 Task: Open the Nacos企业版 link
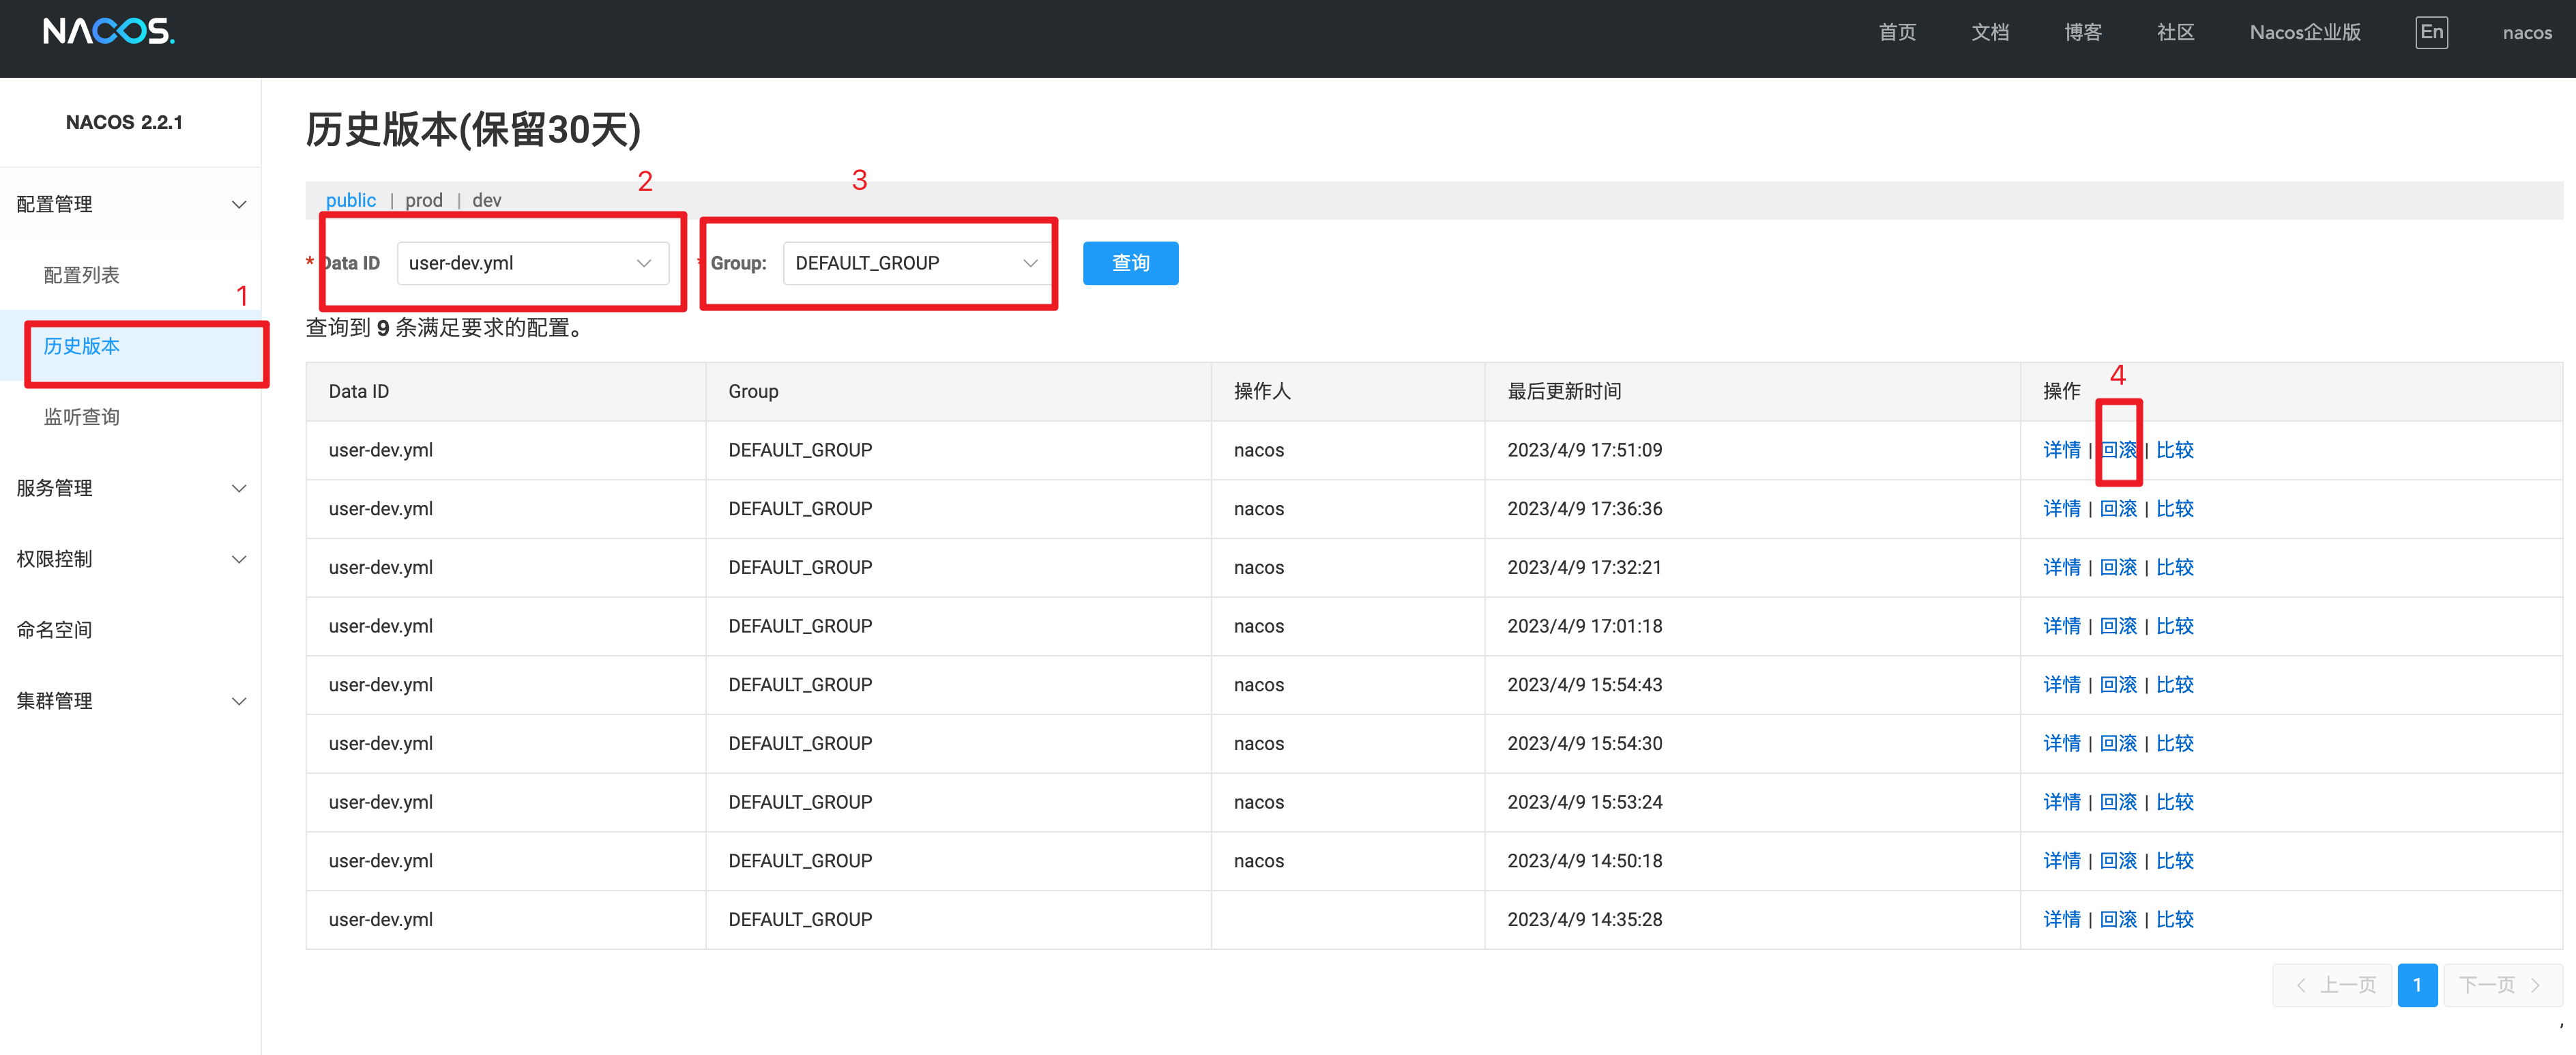coord(2305,33)
